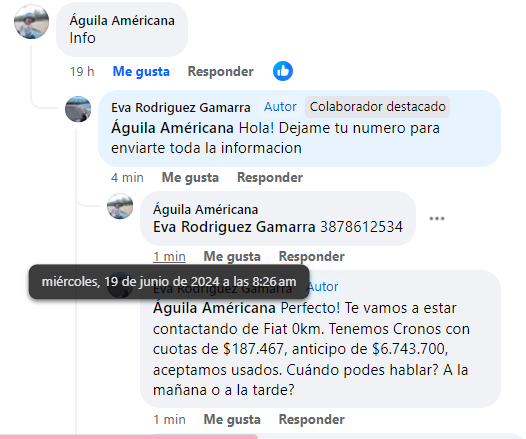Open Águila Américana's top profile picture
This screenshot has height=439, width=526.
[x=32, y=21]
